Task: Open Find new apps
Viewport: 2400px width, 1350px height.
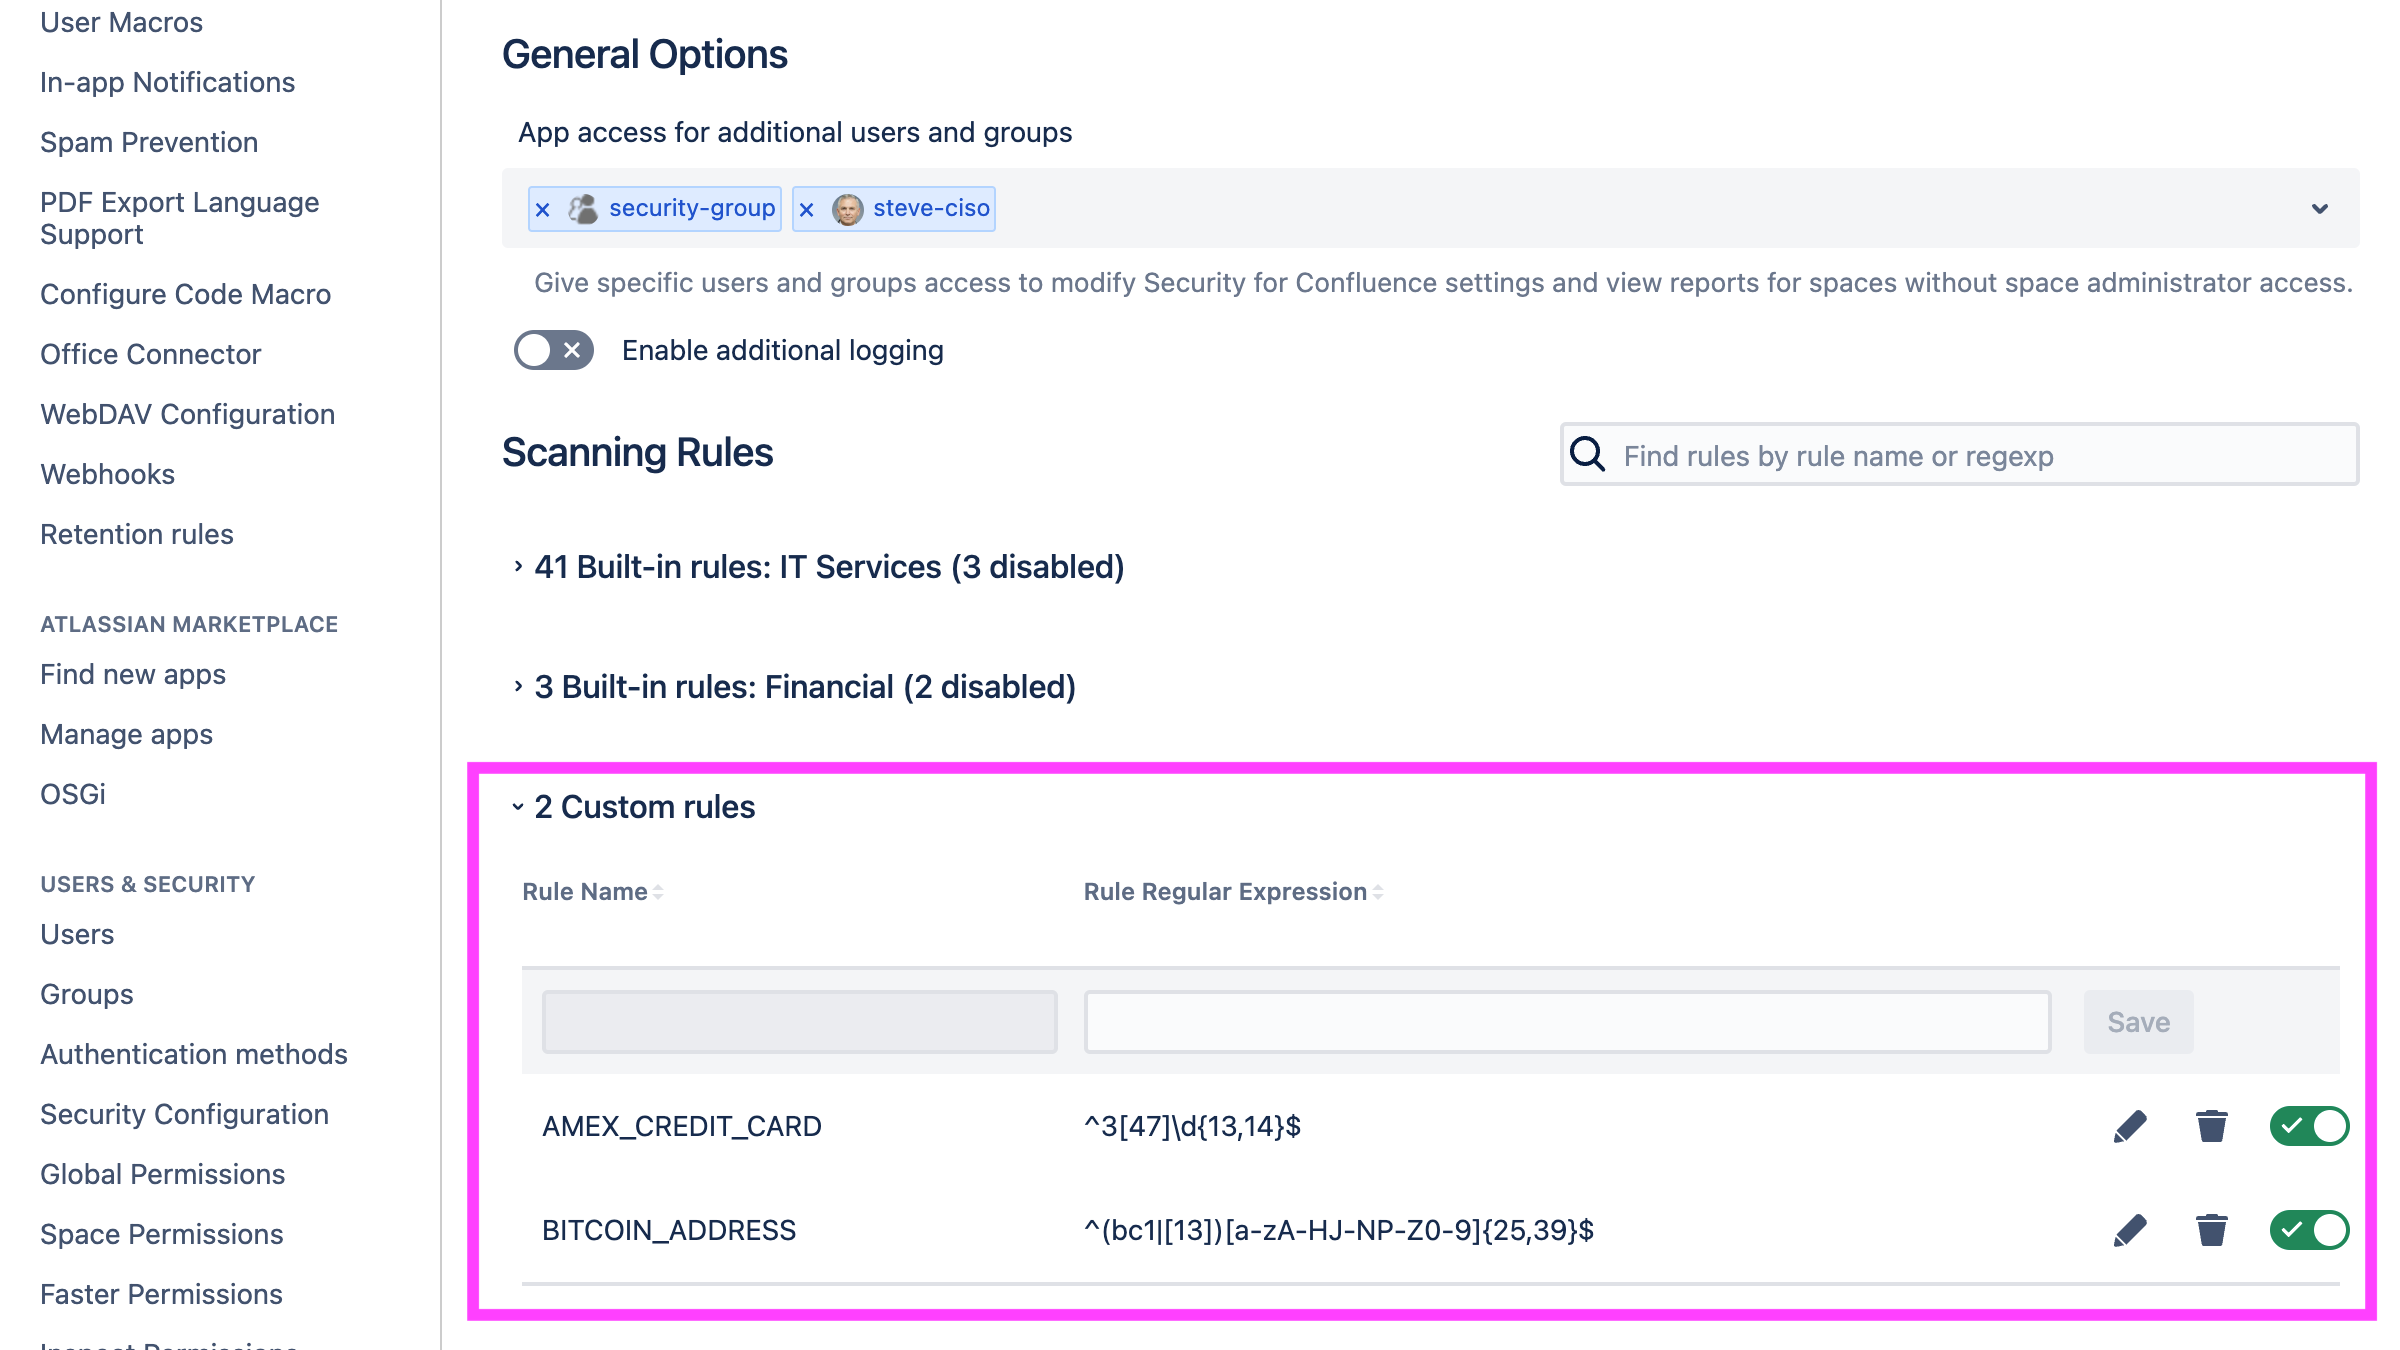Action: [x=132, y=673]
